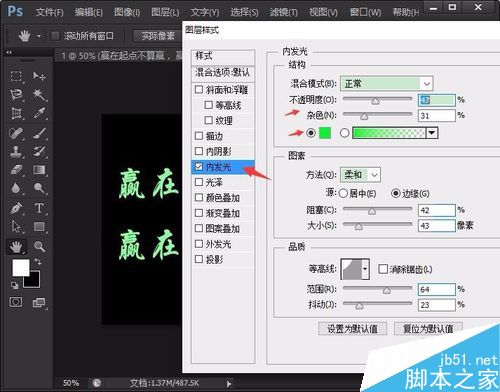Select the Magic Wand tool
Image resolution: width=500 pixels, height=392 pixels.
(39, 95)
